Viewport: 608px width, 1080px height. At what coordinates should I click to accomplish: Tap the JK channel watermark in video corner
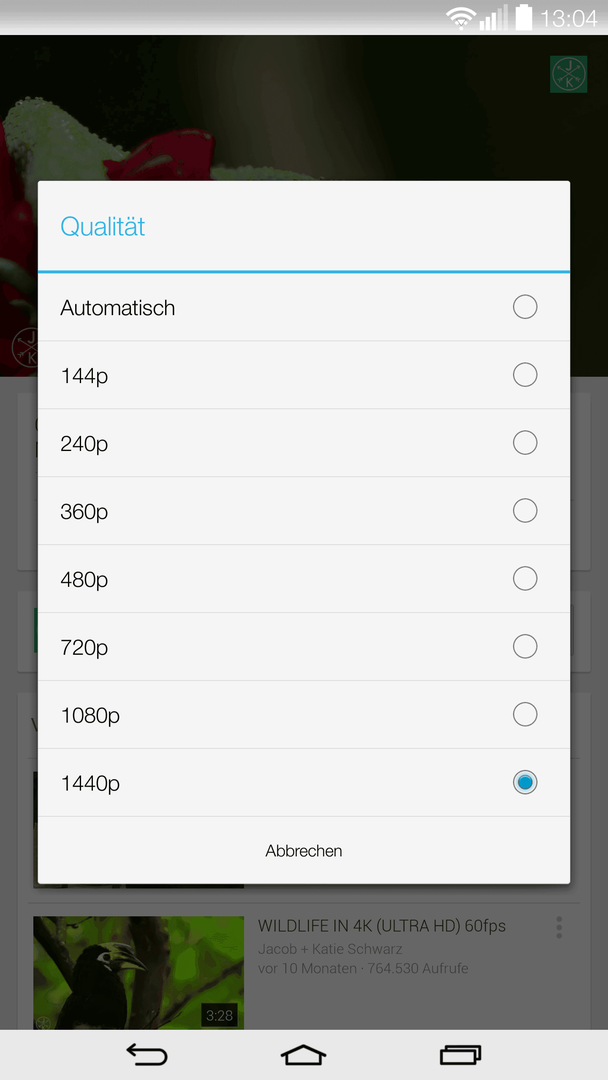click(569, 74)
